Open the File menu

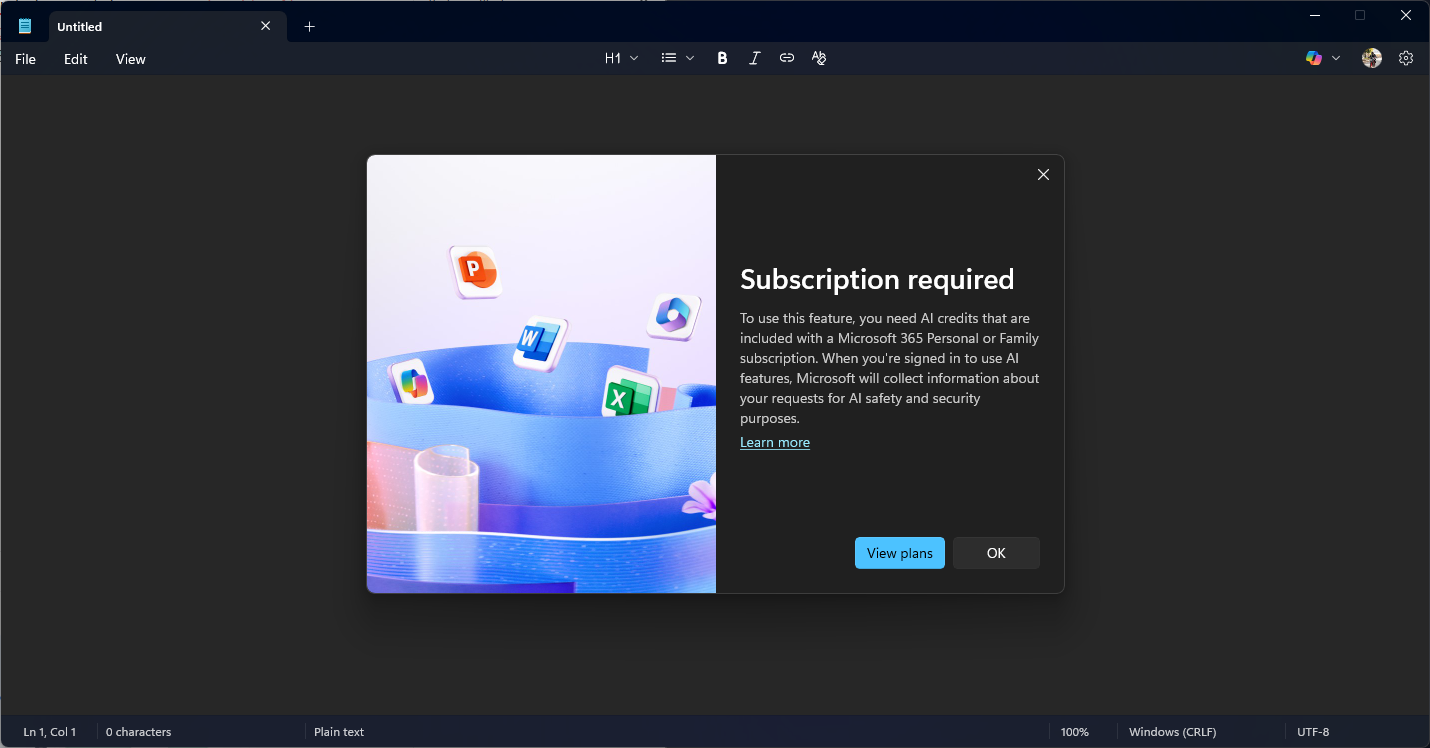pos(25,59)
